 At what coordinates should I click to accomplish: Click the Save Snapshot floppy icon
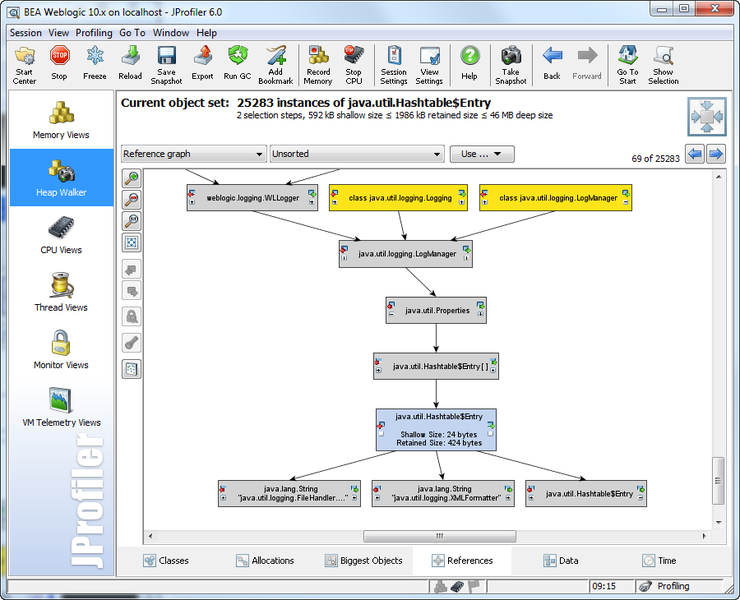[x=166, y=65]
